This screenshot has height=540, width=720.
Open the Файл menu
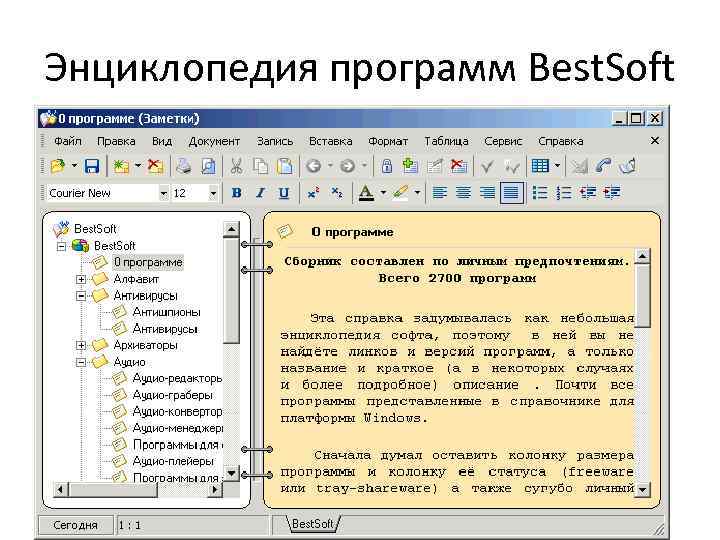(x=68, y=141)
